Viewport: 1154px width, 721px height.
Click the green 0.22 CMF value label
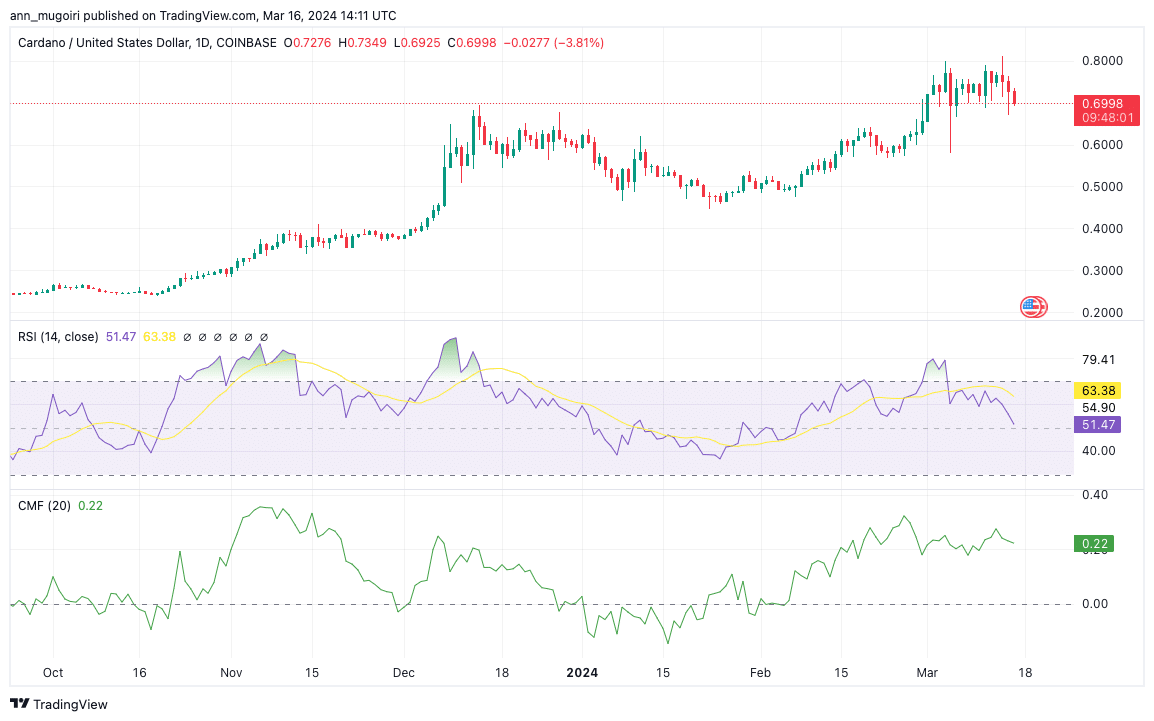[x=1093, y=544]
